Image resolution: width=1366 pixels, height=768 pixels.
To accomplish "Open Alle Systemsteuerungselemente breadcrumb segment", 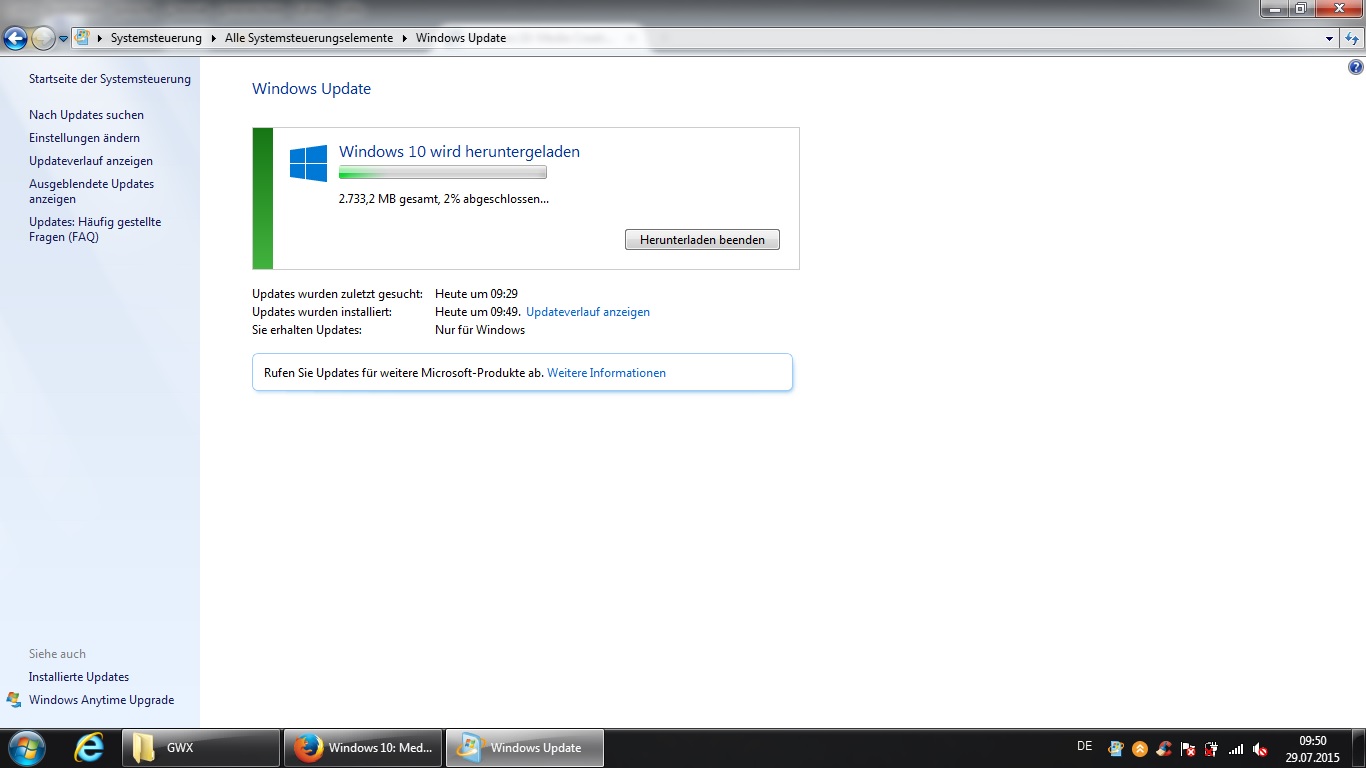I will click(x=311, y=38).
